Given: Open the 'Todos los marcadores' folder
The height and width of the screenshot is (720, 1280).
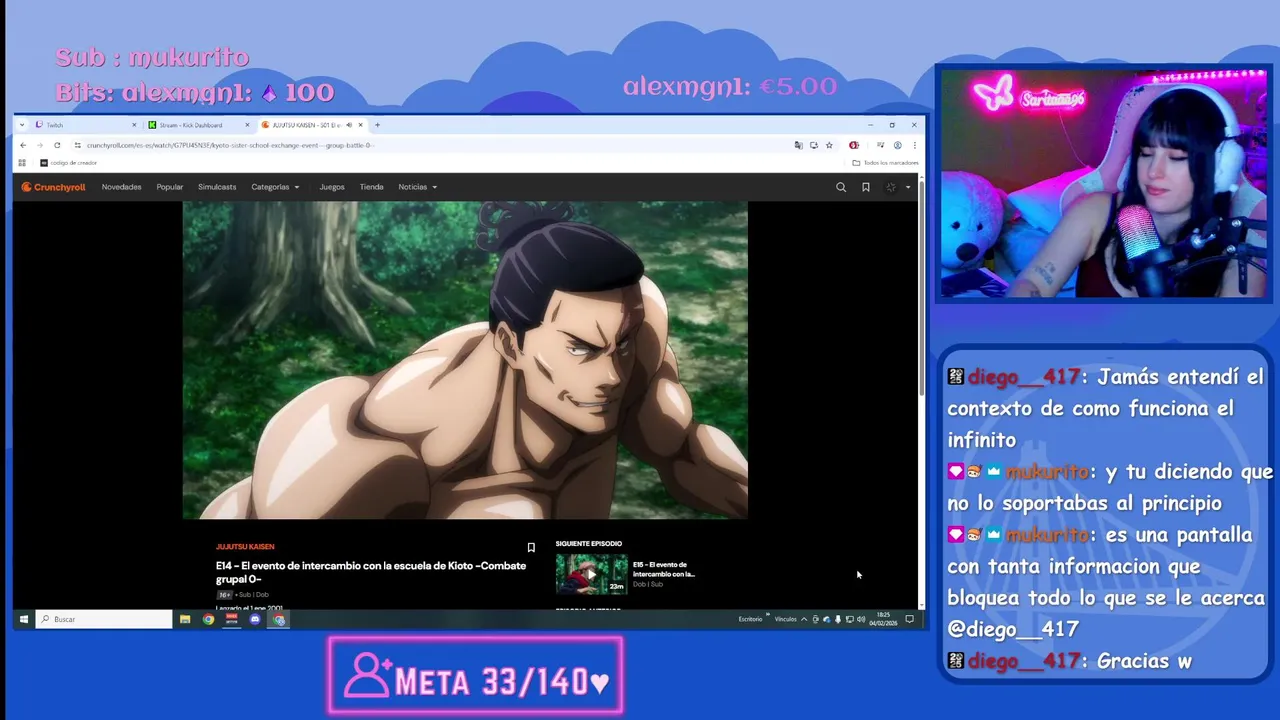Looking at the screenshot, I should tap(886, 162).
